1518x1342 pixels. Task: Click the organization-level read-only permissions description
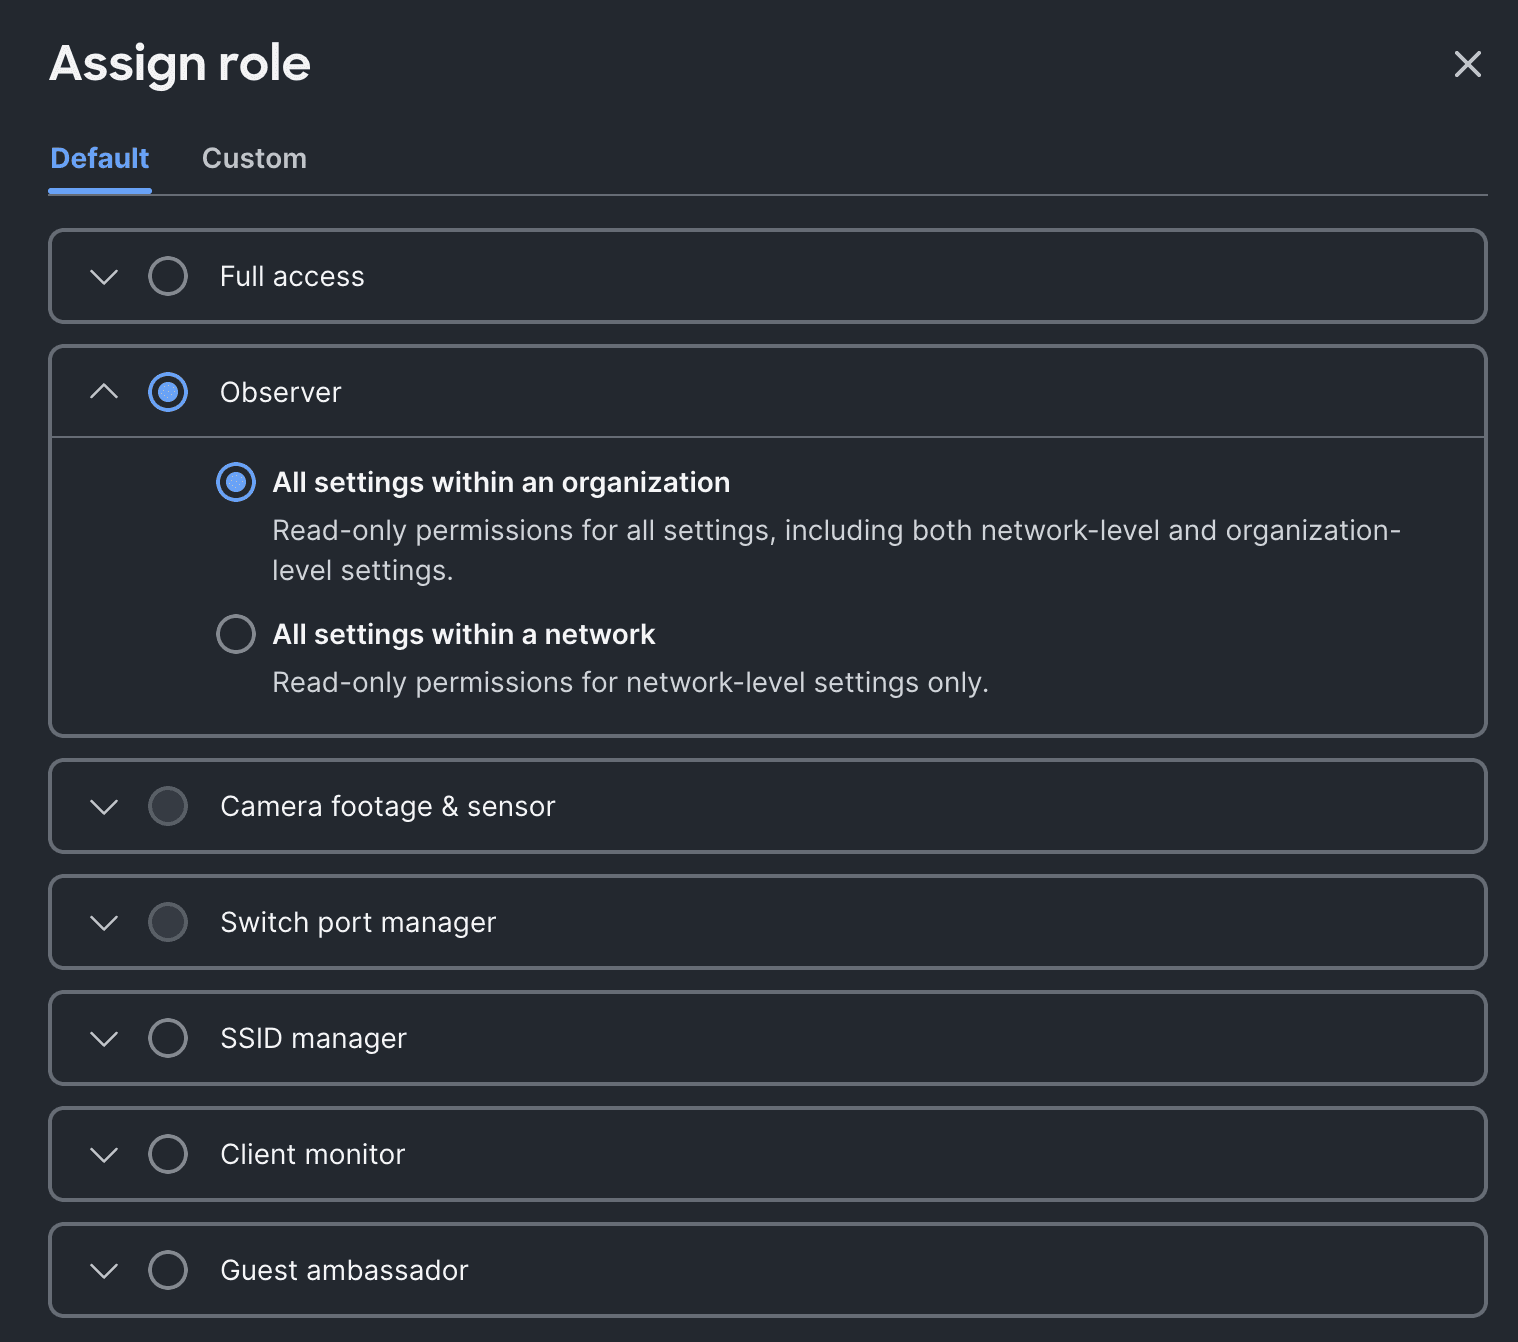[x=837, y=550]
